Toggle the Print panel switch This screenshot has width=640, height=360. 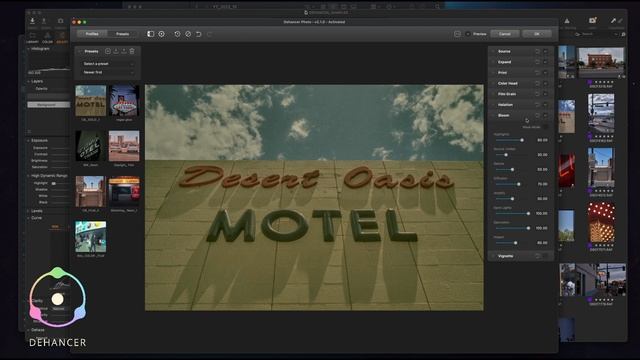[546, 73]
